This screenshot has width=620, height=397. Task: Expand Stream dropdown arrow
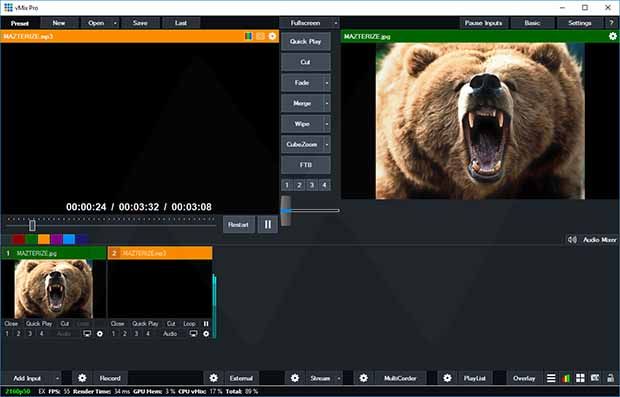pos(339,378)
